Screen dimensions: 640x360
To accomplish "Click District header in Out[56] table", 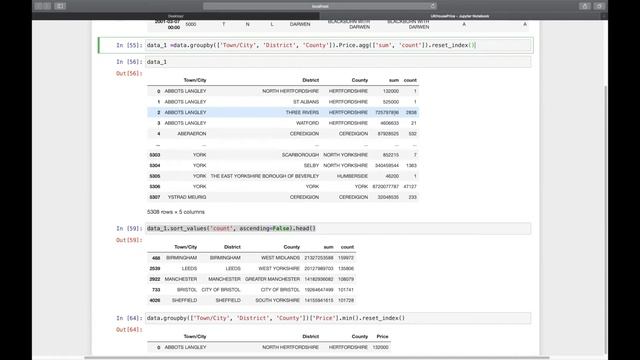I will [311, 80].
